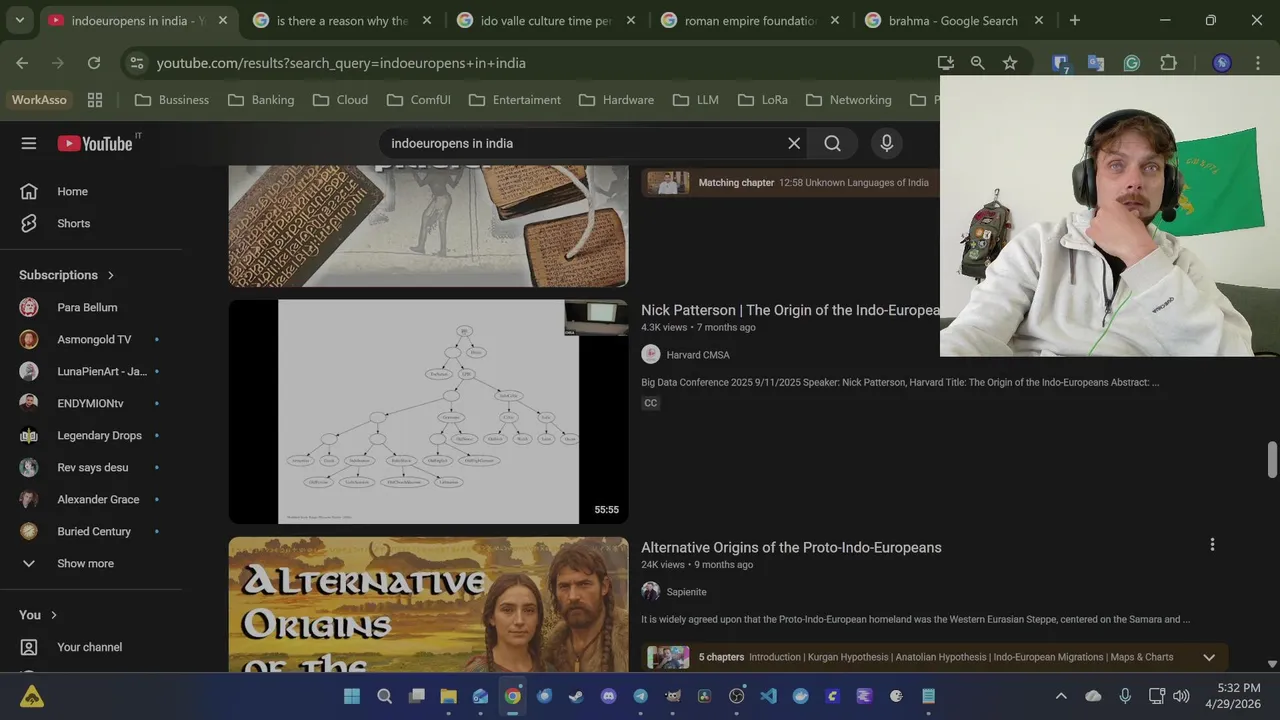This screenshot has width=1280, height=720.
Task: Close the 'brahma - Google Search' tab
Action: point(1039,20)
